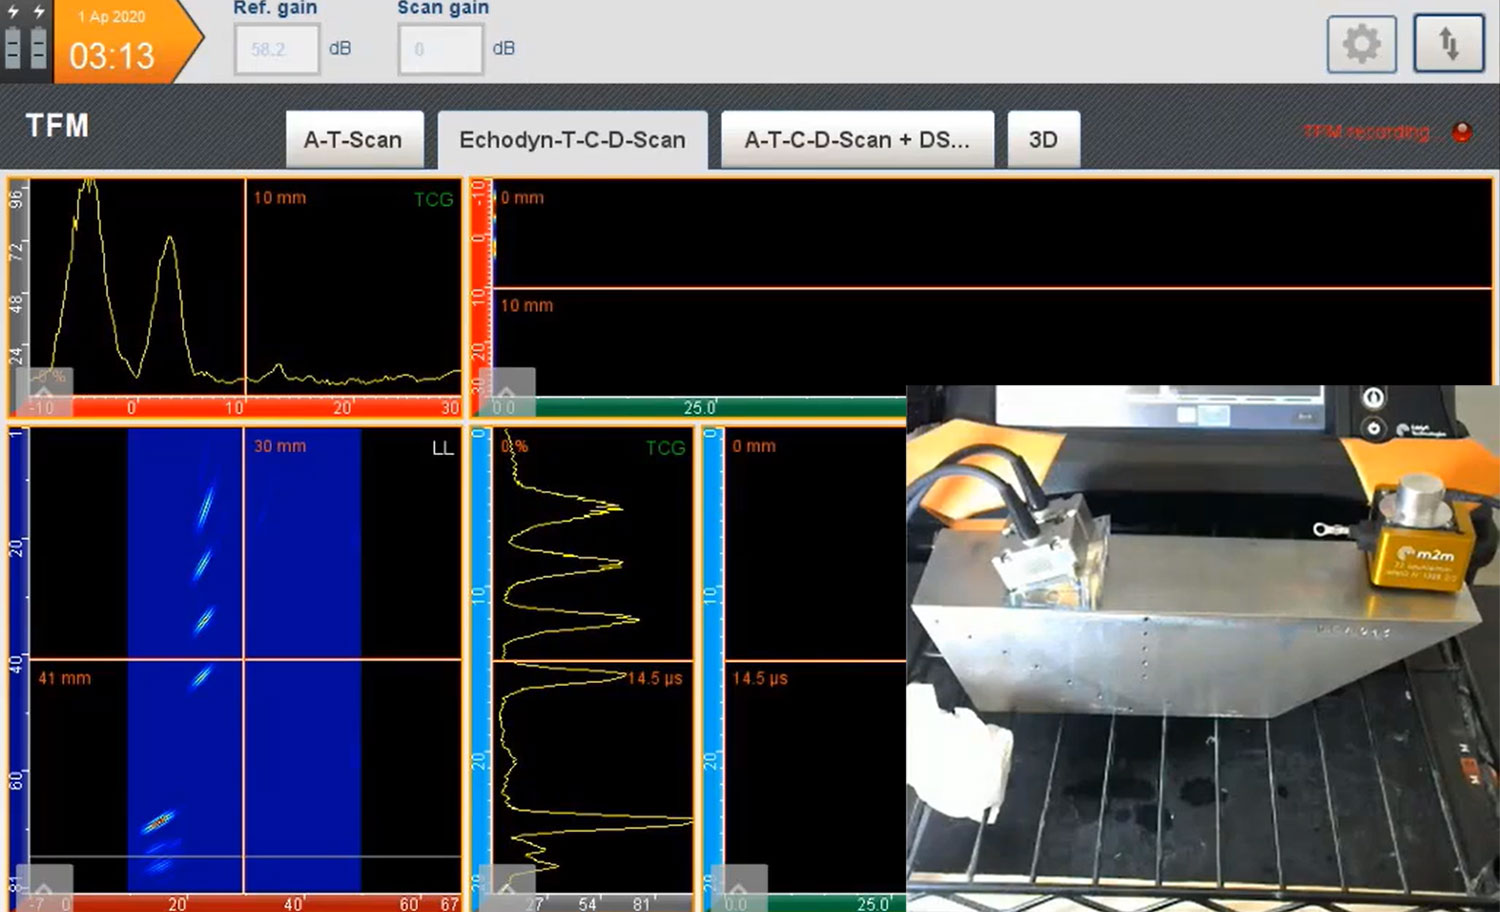Click home icon in top-right scan panel
The height and width of the screenshot is (912, 1500).
[x=506, y=392]
